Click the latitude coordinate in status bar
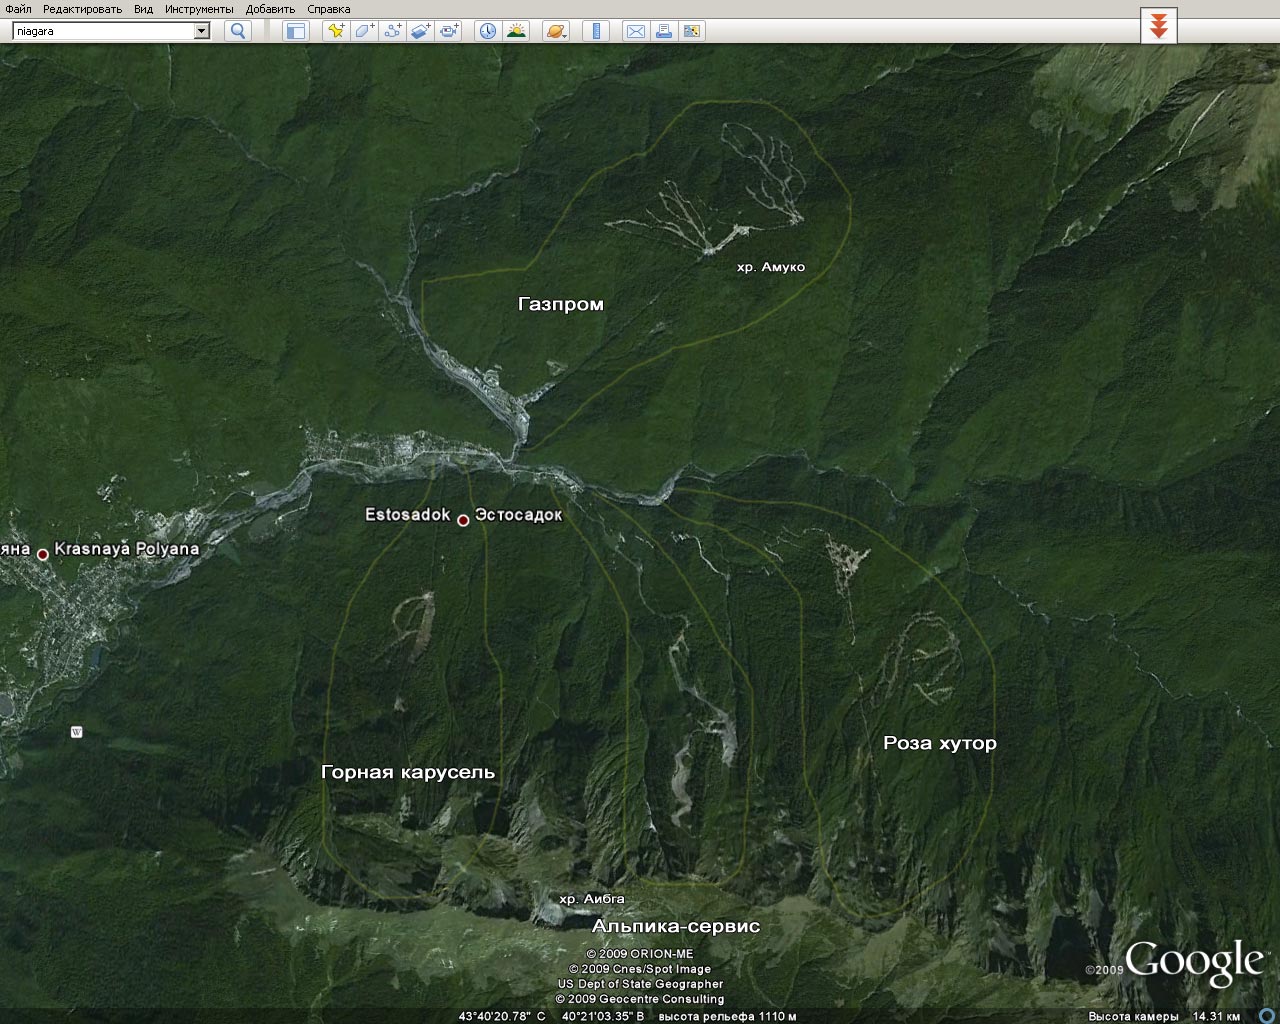This screenshot has width=1280, height=1024. coord(502,1016)
